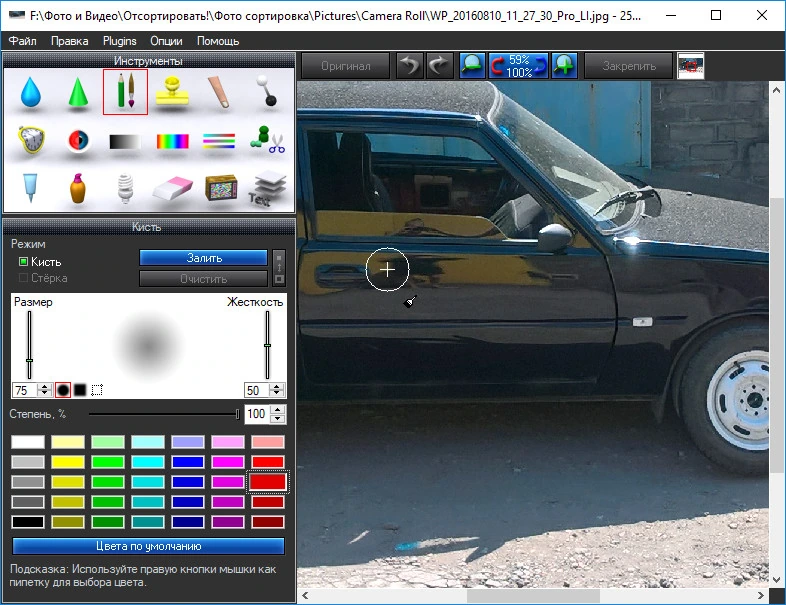The height and width of the screenshot is (605, 786).
Task: Click the undo arrow in toolbar
Action: tap(410, 66)
